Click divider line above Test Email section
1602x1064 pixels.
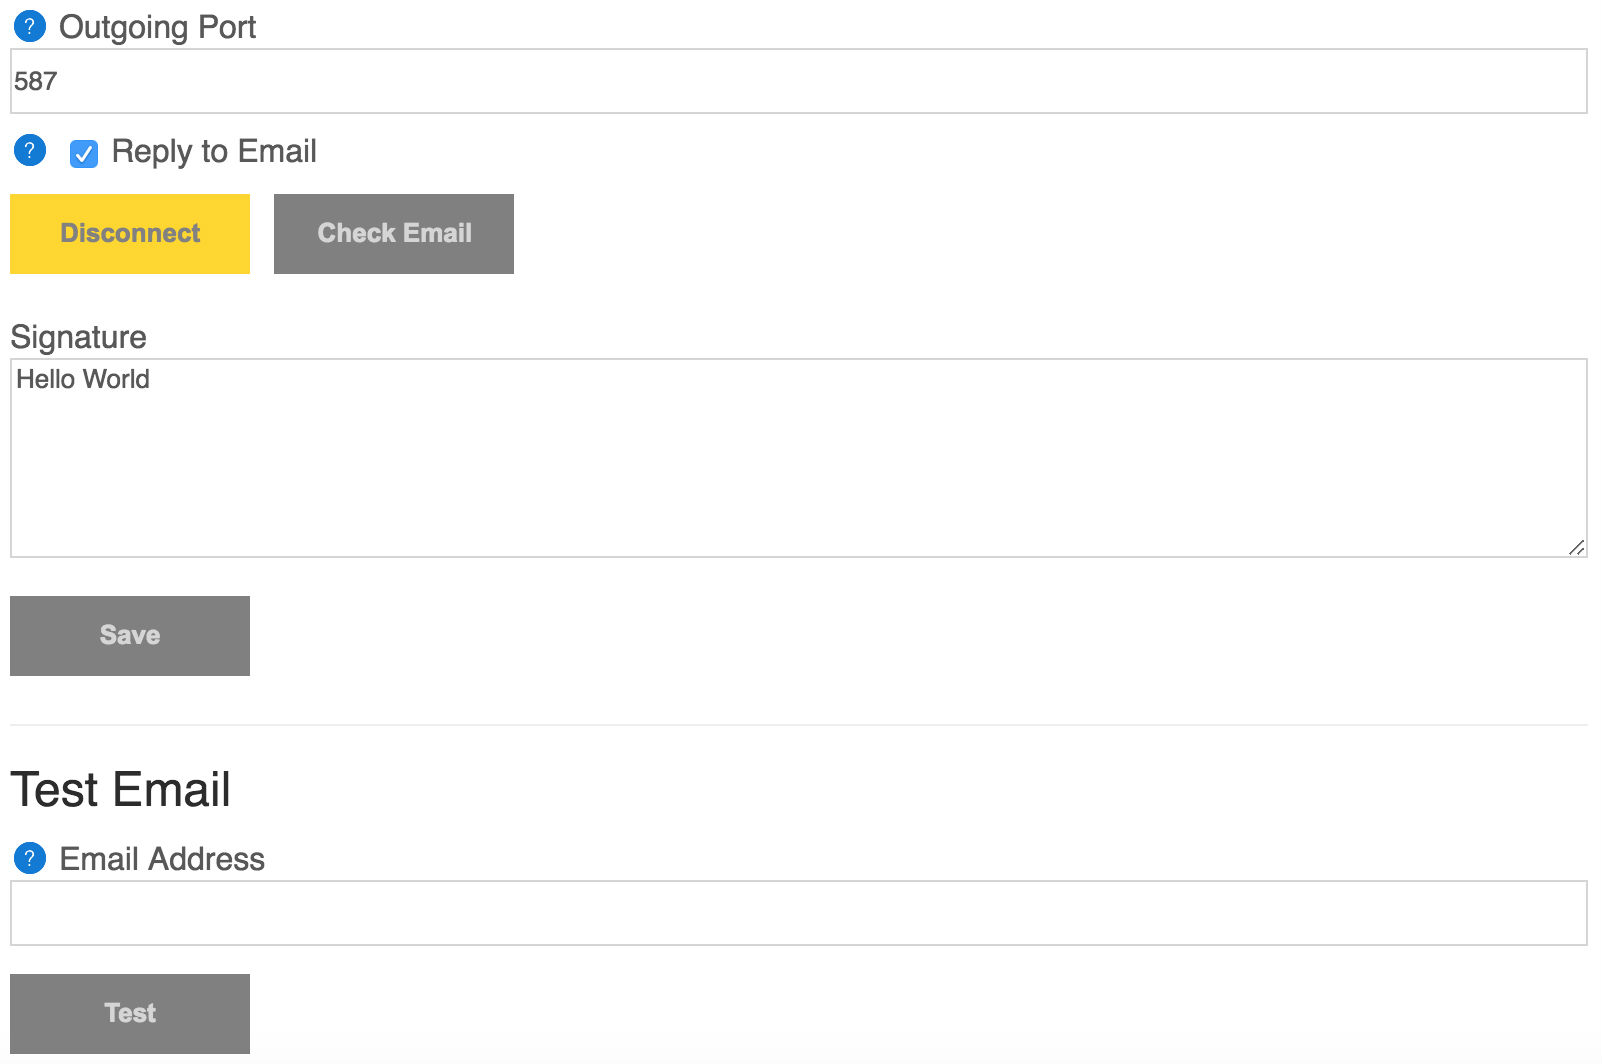tap(798, 725)
